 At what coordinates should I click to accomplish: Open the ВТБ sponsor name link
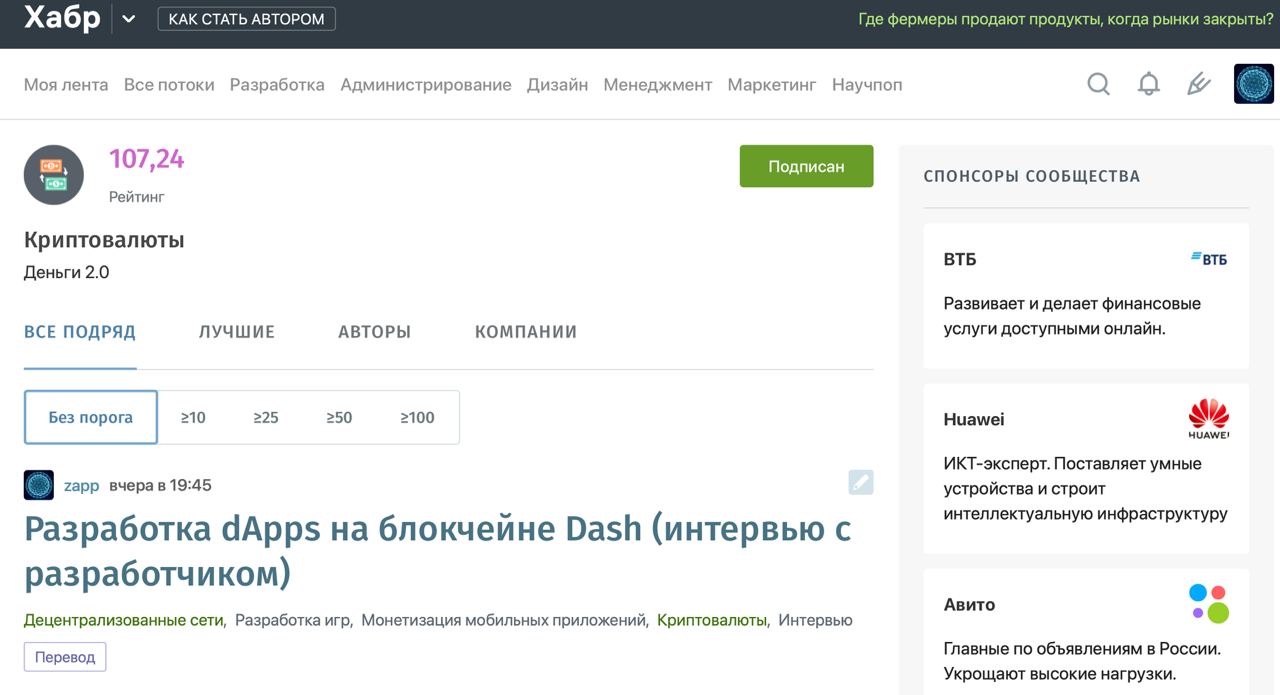[x=960, y=259]
